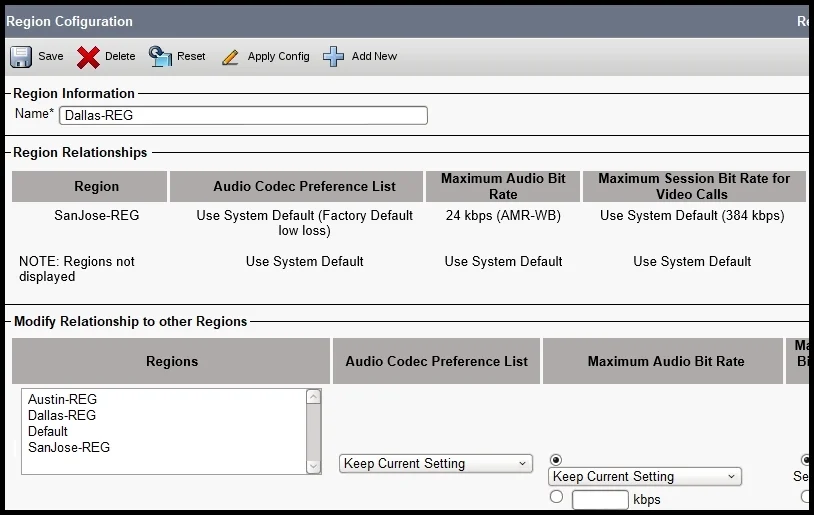This screenshot has width=814, height=515.
Task: Click the regions list scrollbar track
Action: (314, 432)
